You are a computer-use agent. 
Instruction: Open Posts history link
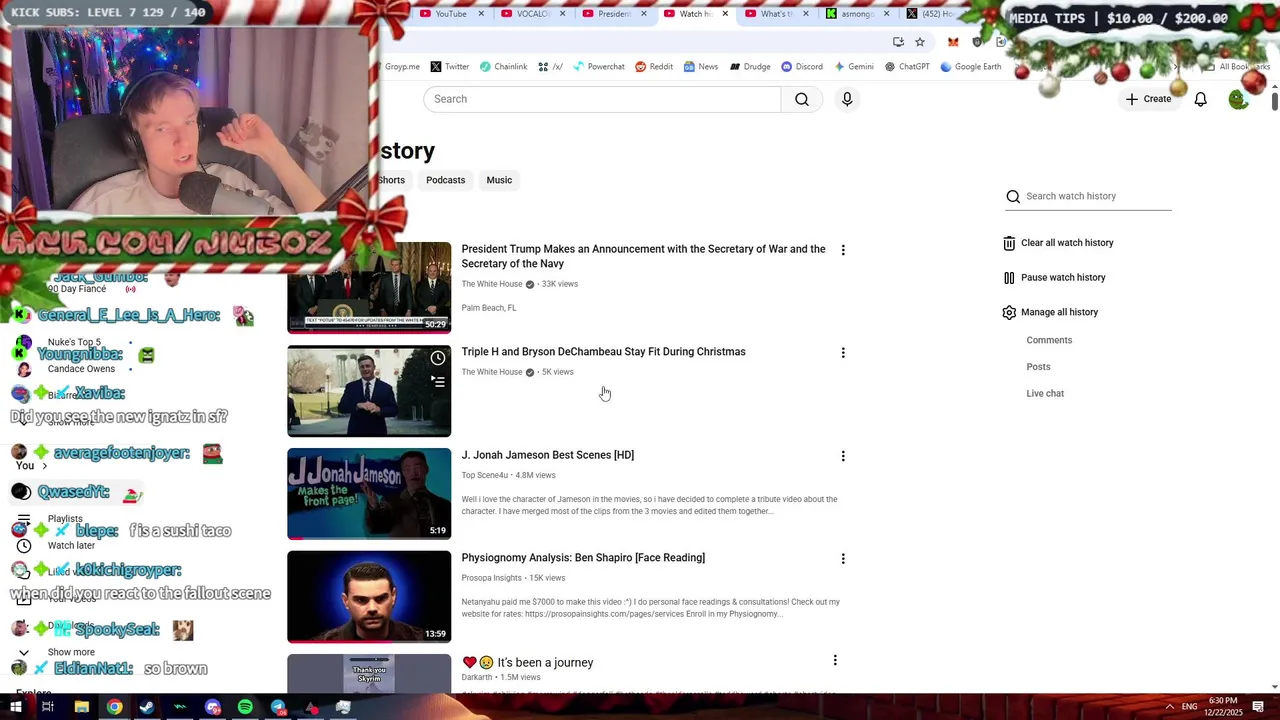(1038, 367)
